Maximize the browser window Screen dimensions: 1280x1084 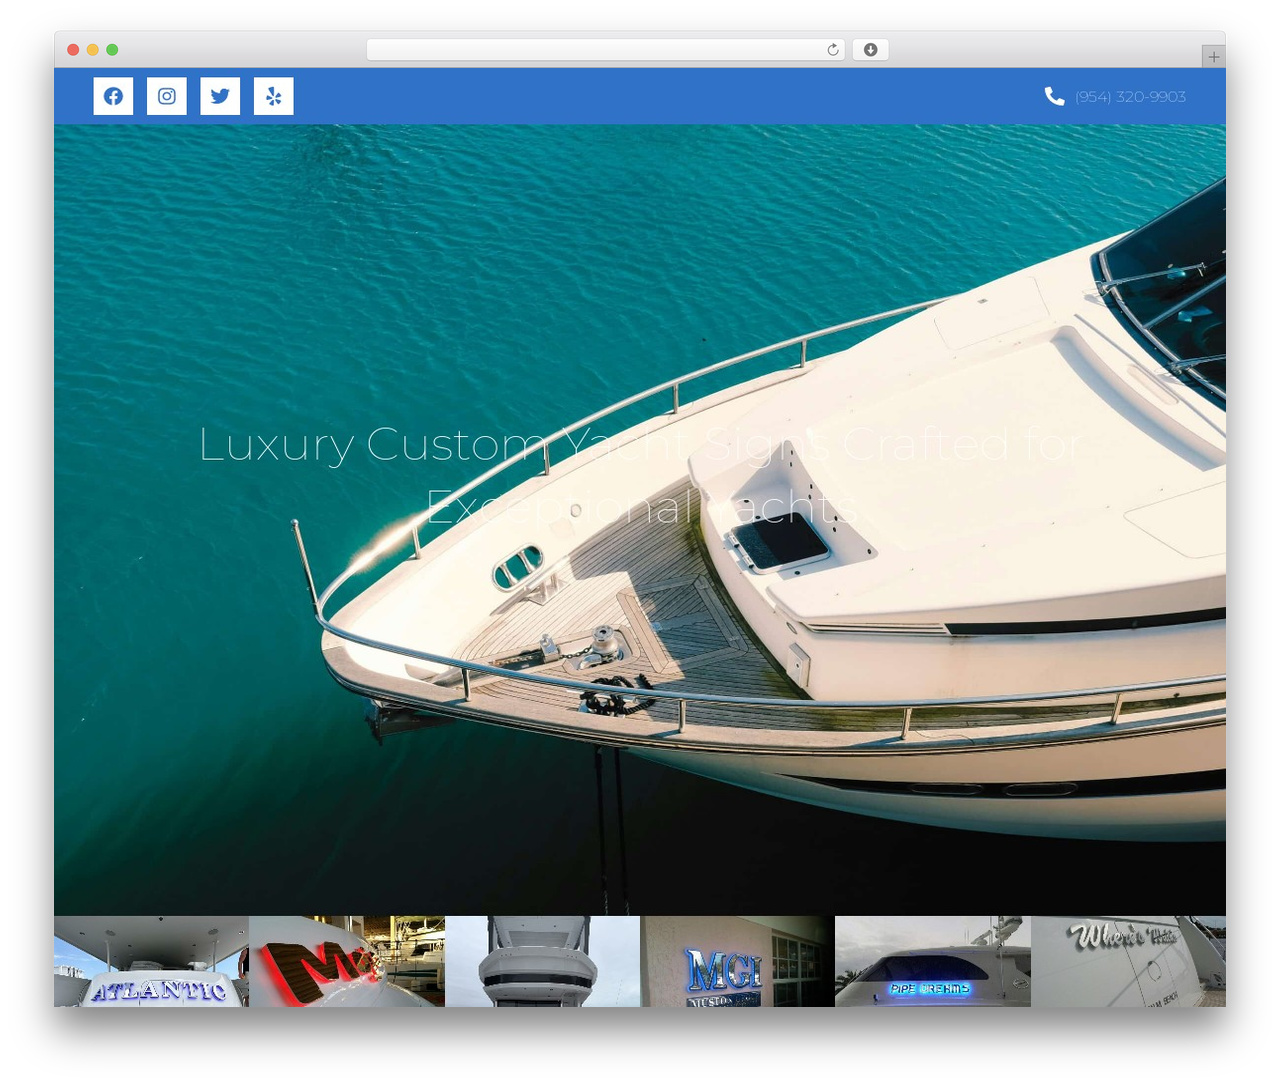pyautogui.click(x=112, y=50)
